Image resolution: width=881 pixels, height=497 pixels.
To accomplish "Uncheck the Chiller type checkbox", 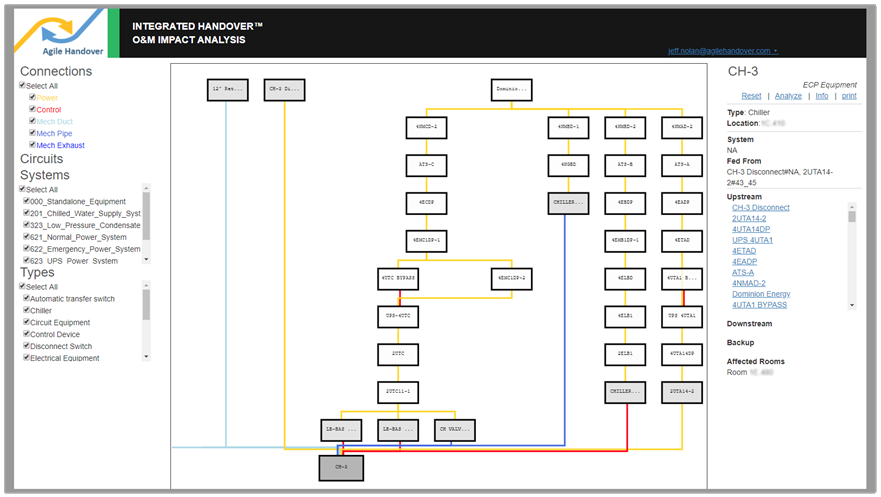I will click(x=26, y=309).
